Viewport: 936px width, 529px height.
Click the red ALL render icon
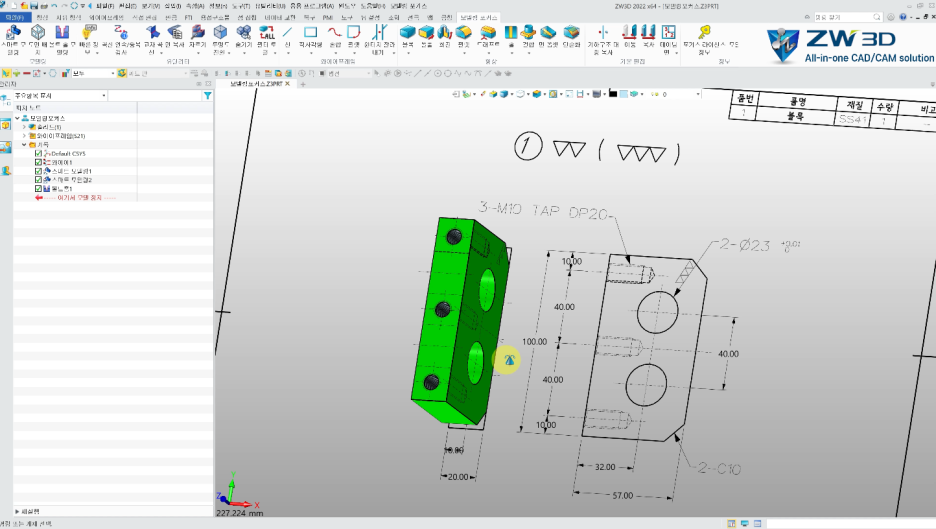266,33
